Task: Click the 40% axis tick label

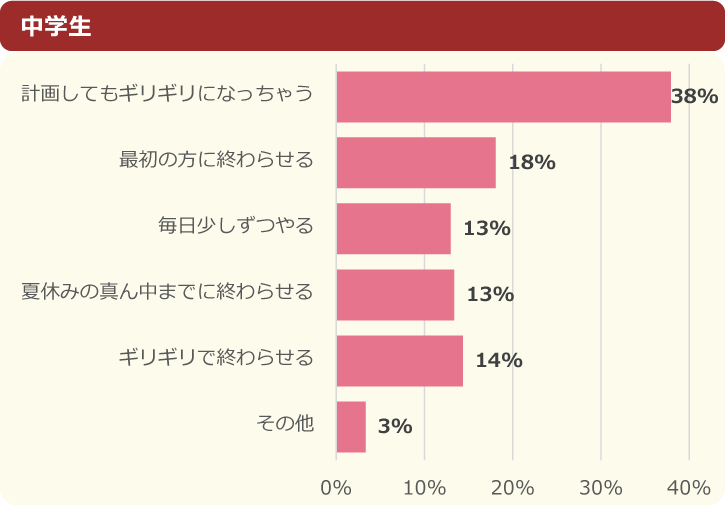Action: 689,488
